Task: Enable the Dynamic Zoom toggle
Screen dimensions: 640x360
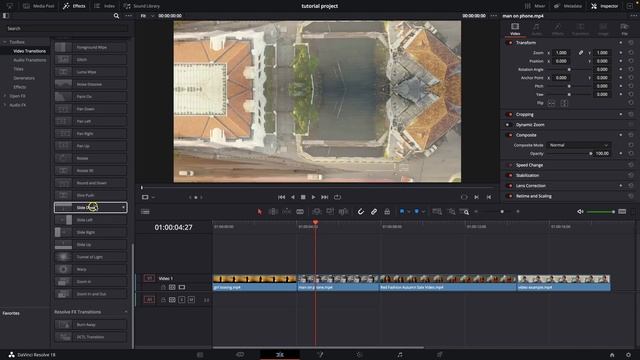Action: tap(509, 124)
